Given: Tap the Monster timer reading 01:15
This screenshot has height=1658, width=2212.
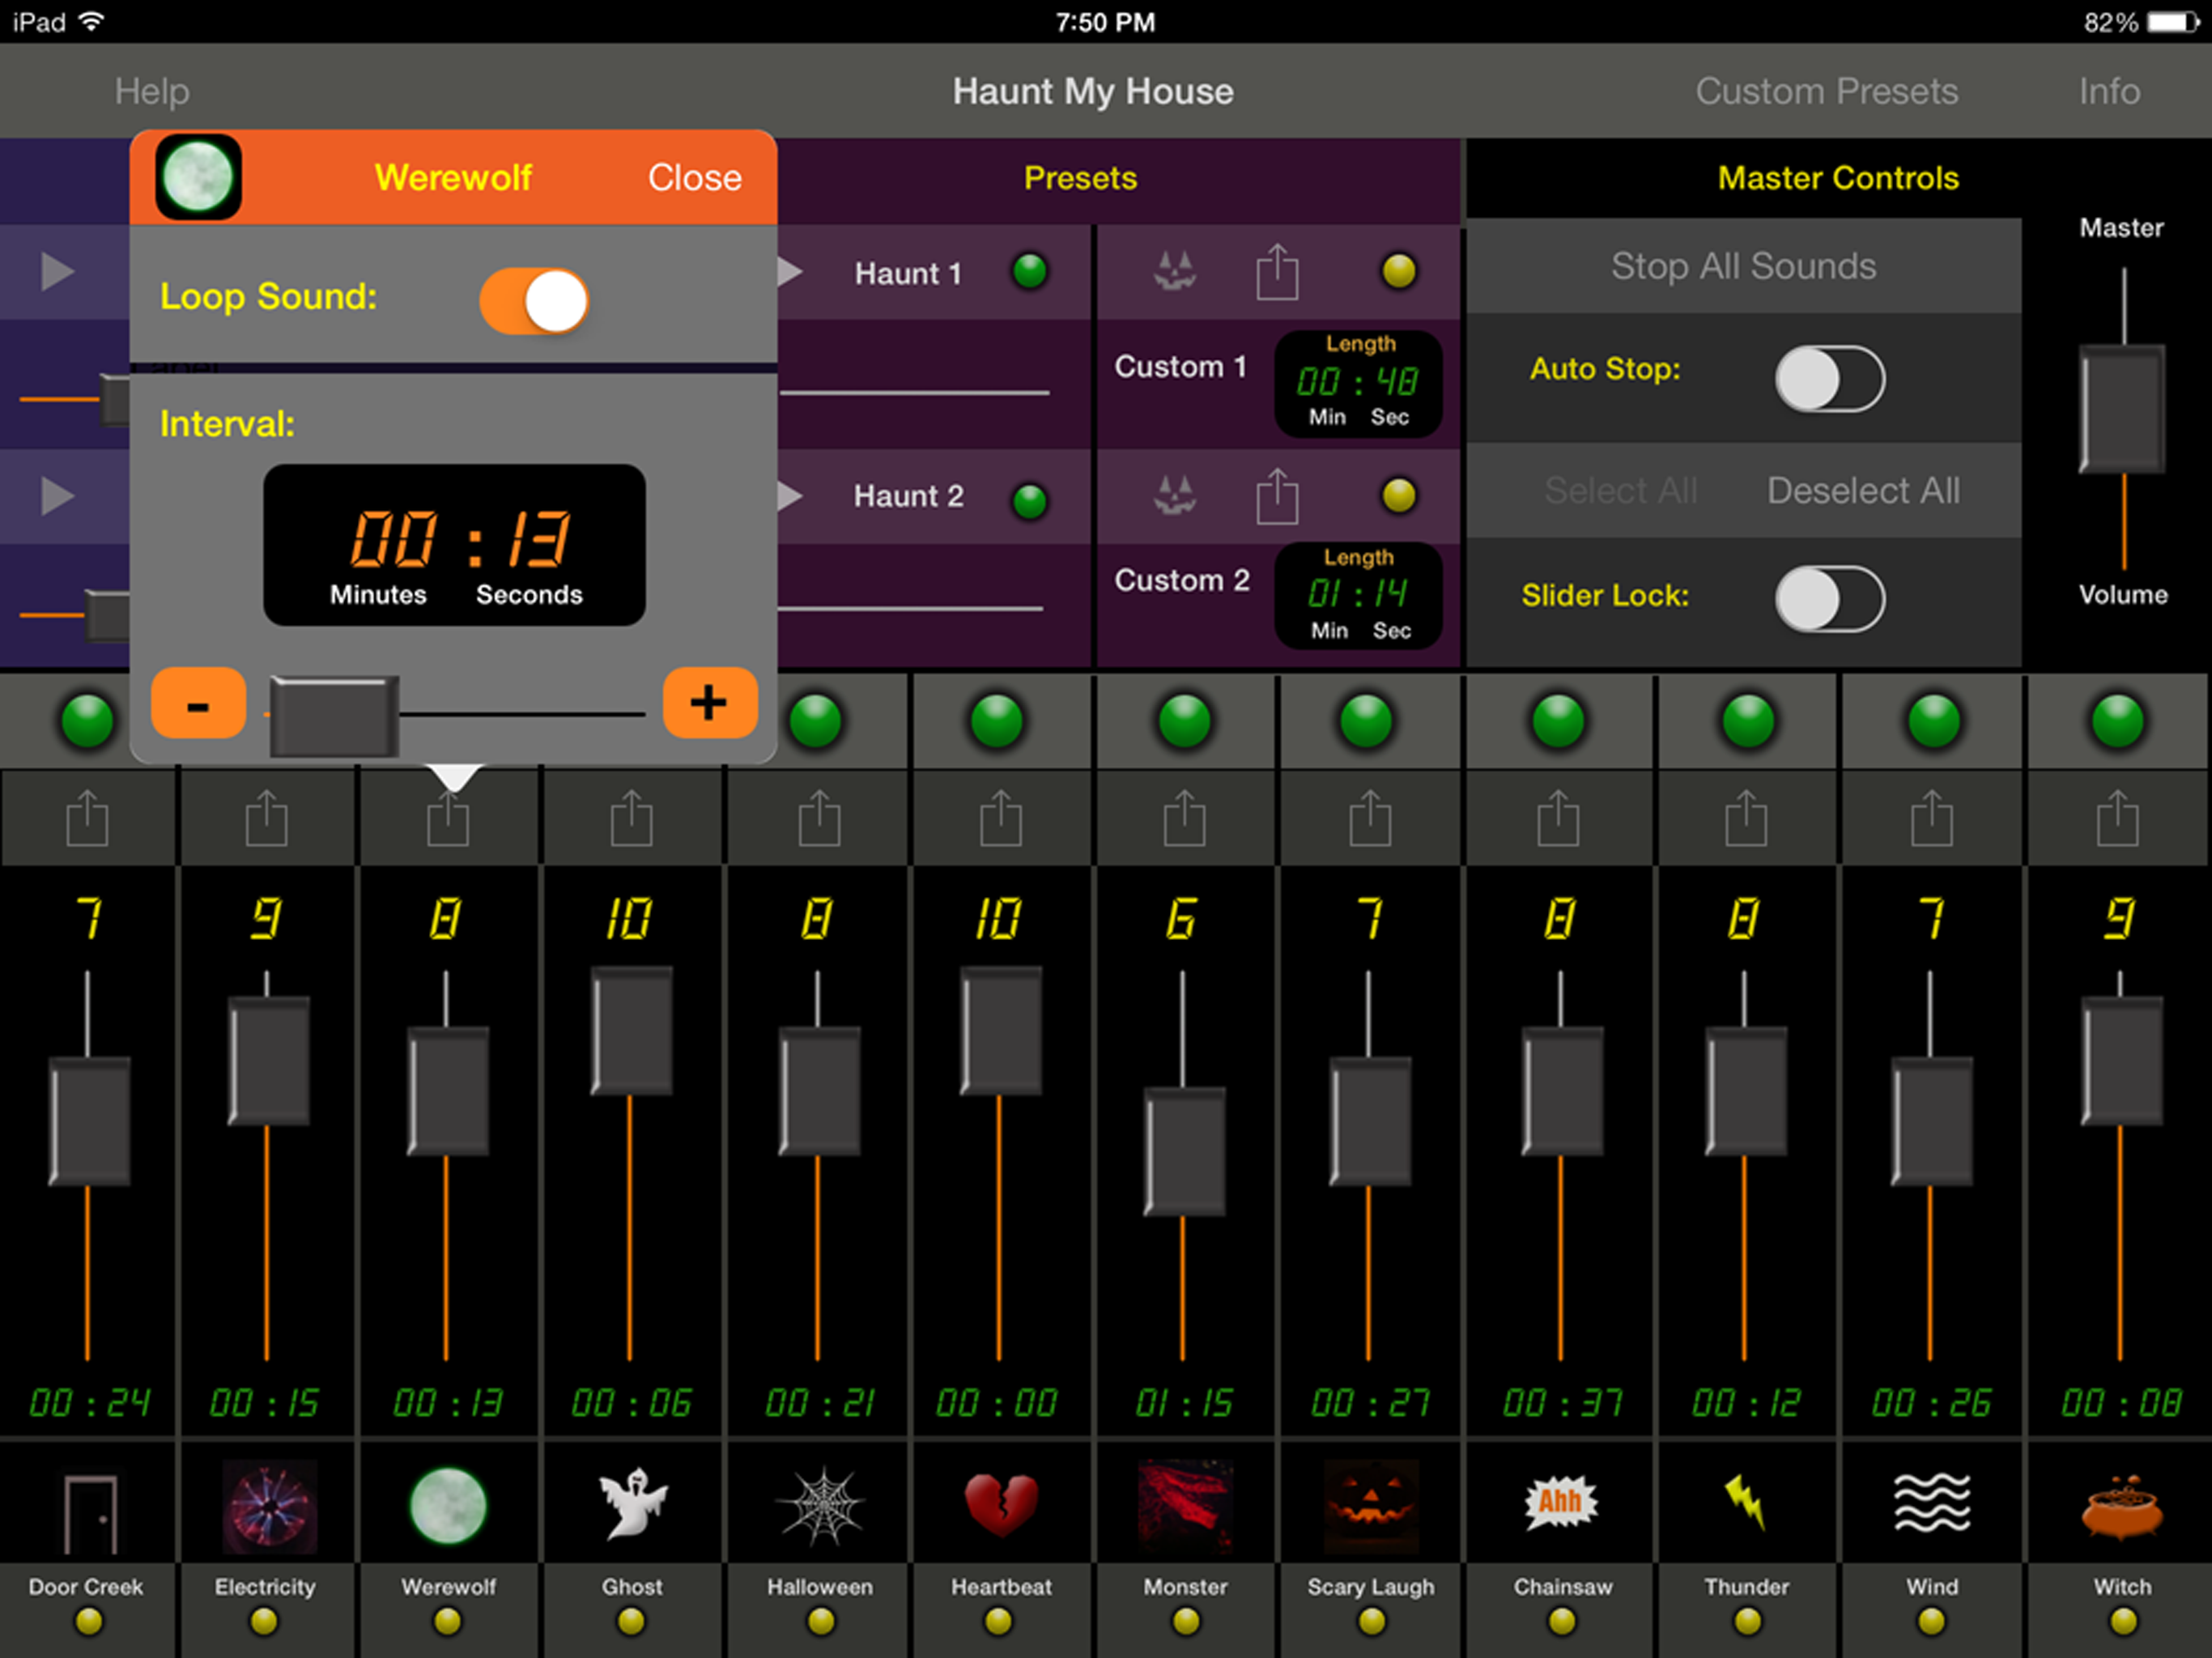Looking at the screenshot, I should point(1184,1402).
